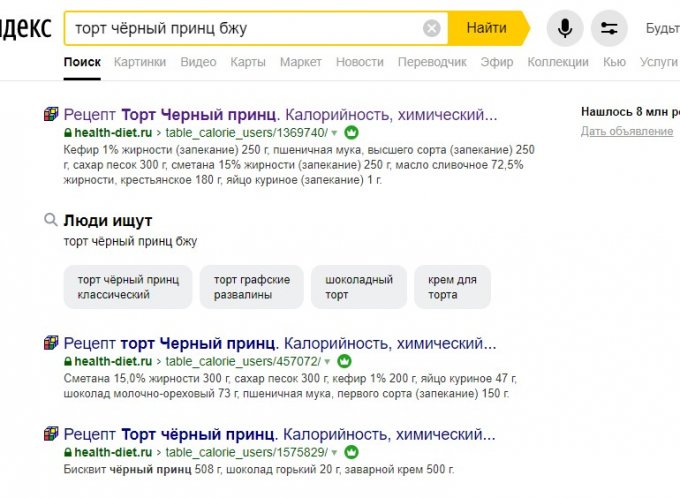The width and height of the screenshot is (680, 498).
Task: Click the magnifier icon beside Люди ищут
Action: pyautogui.click(x=50, y=220)
